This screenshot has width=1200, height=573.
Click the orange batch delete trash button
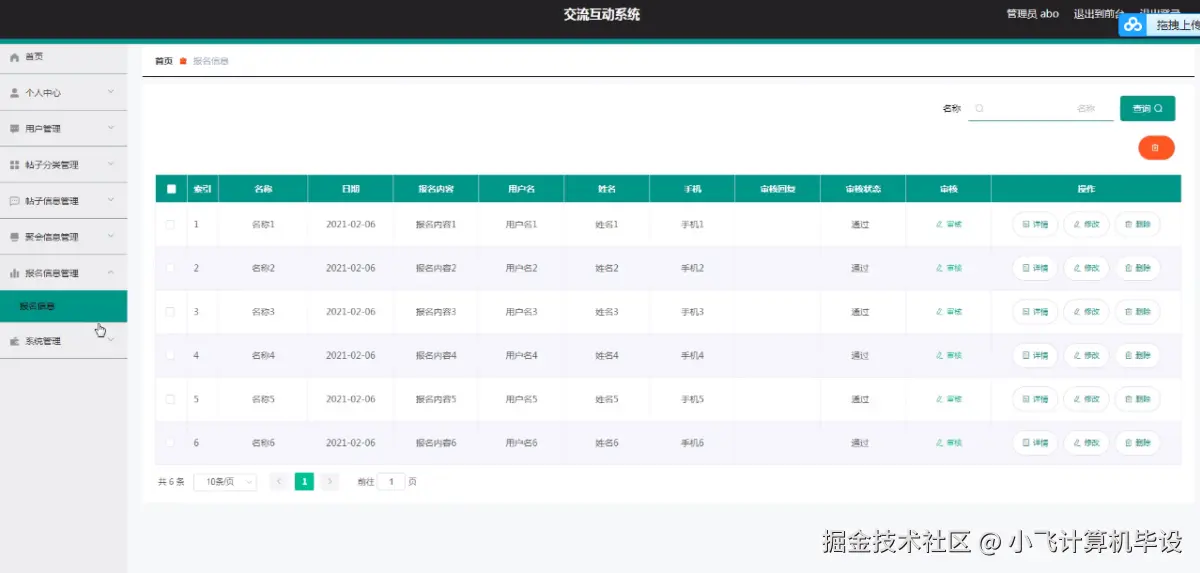[x=1156, y=147]
